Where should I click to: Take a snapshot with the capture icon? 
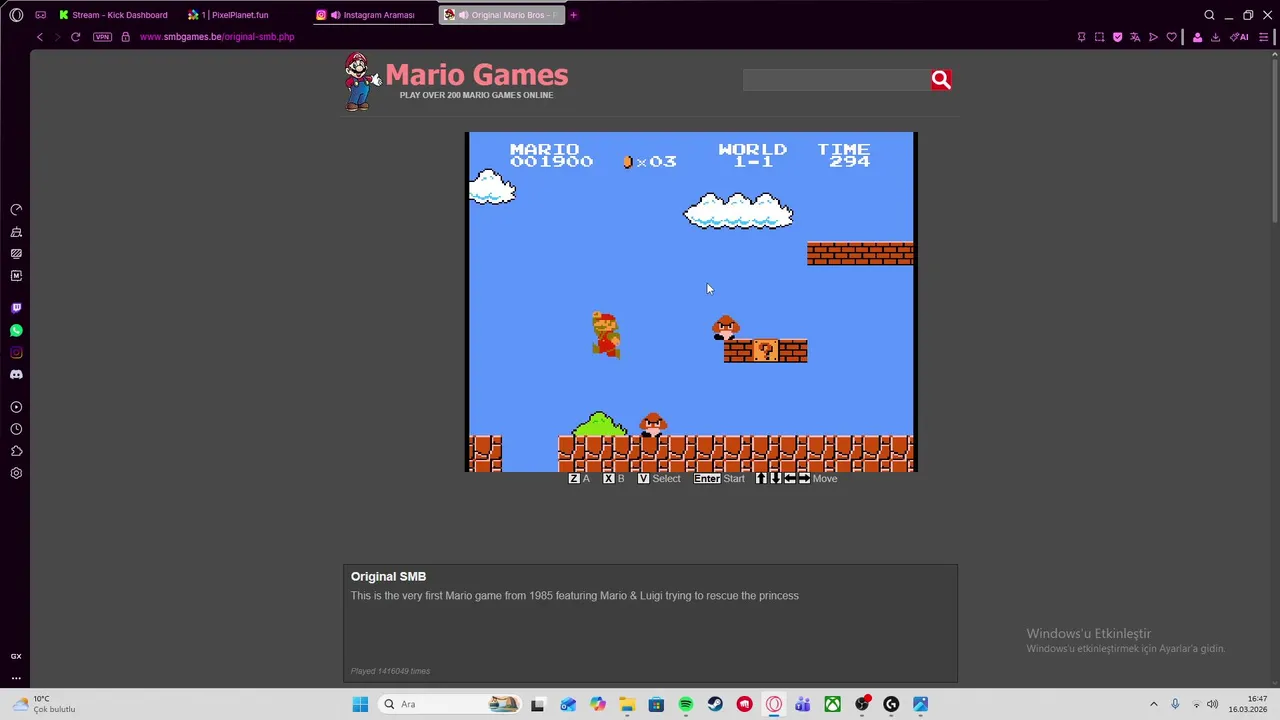1099,37
